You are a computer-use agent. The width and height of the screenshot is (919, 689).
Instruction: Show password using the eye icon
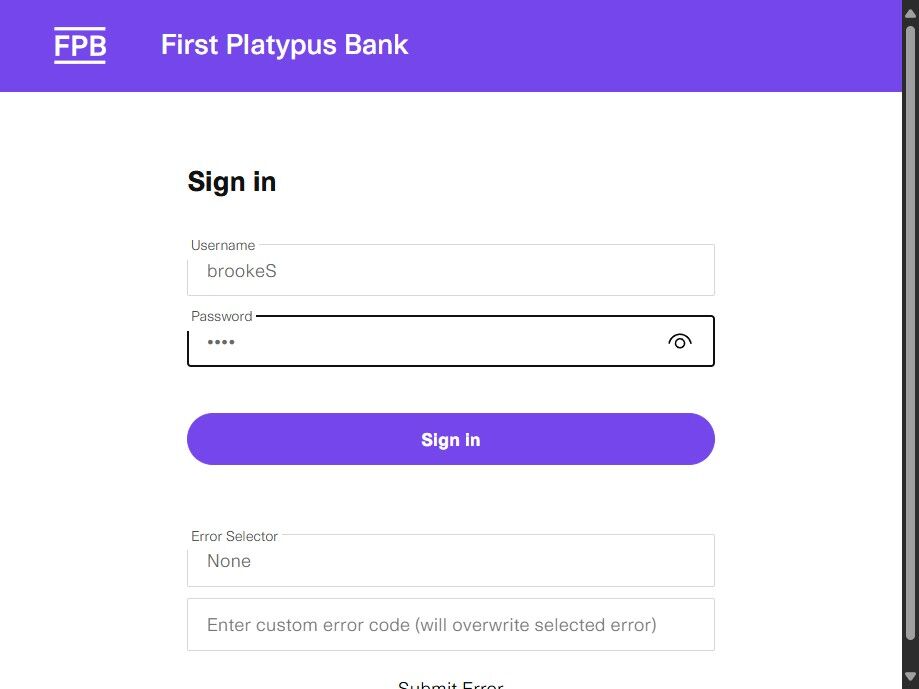click(679, 342)
